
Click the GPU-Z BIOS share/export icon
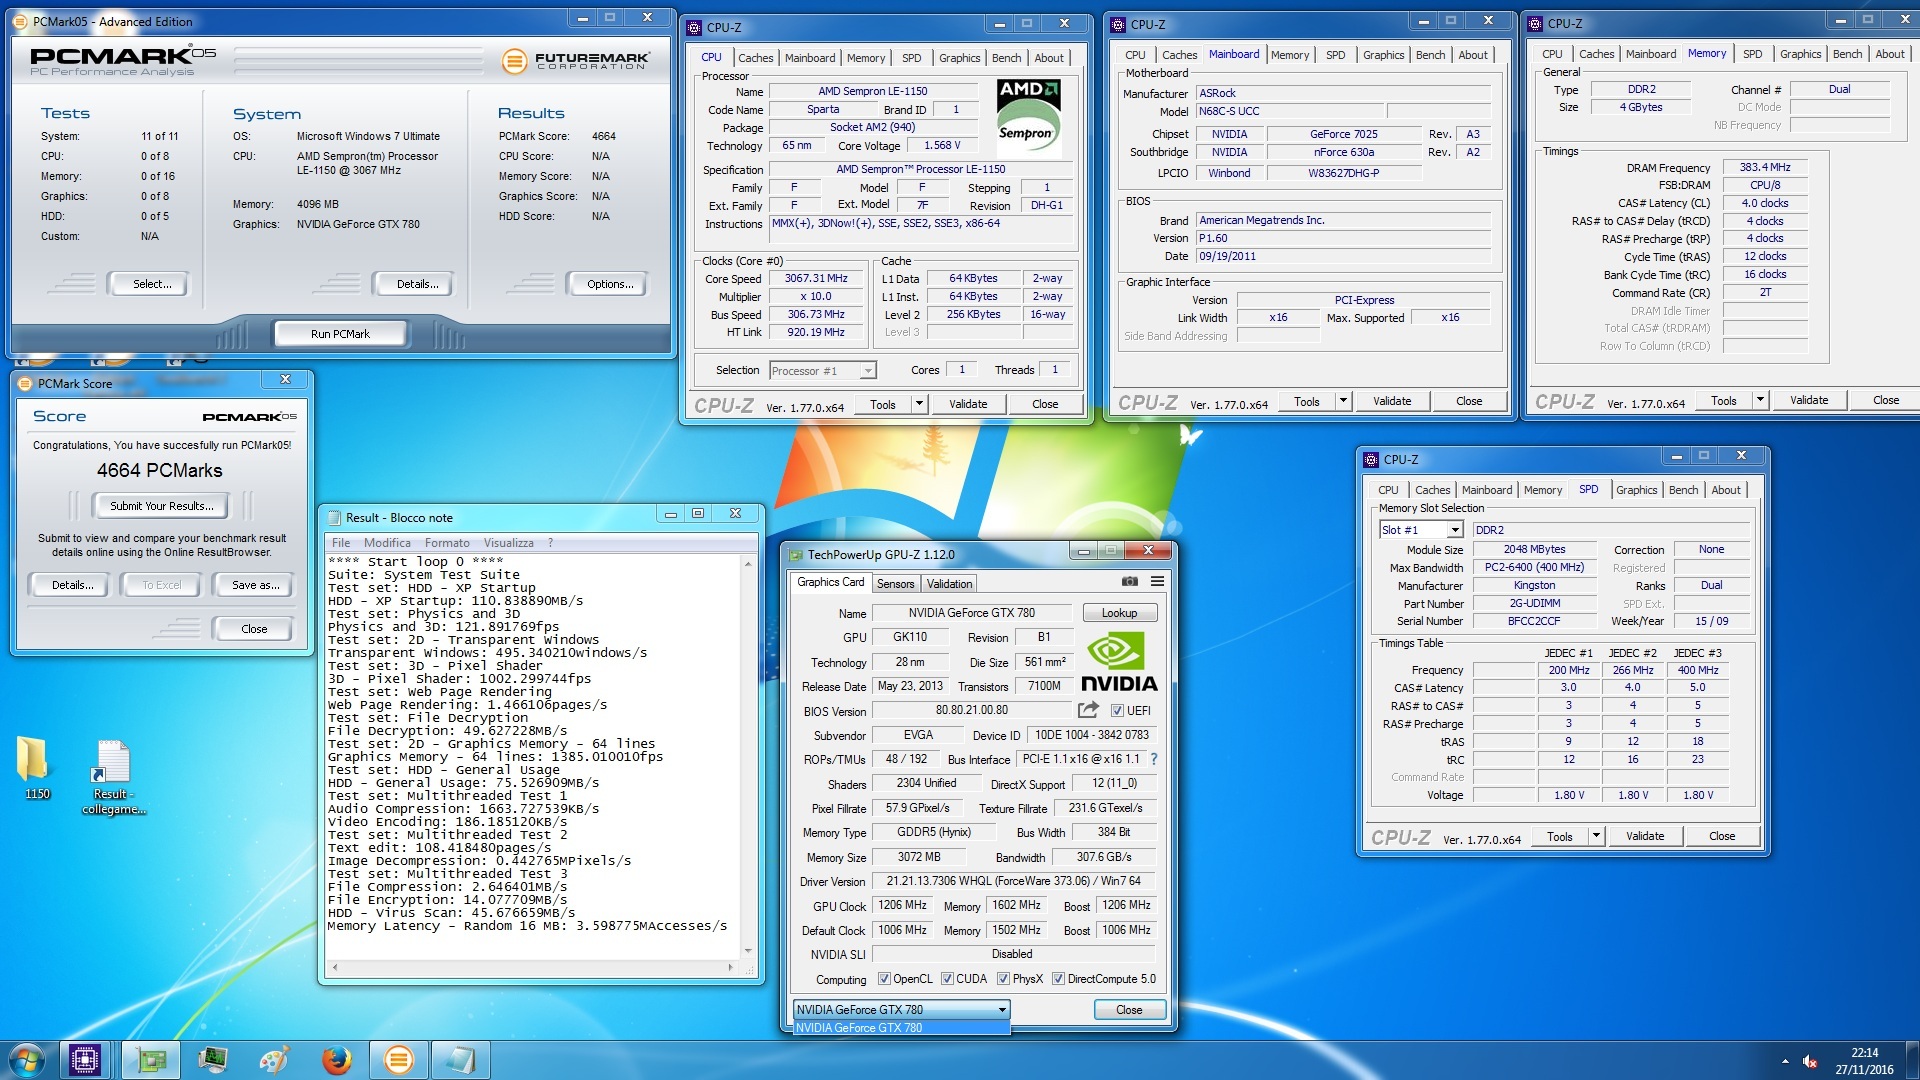click(1088, 710)
